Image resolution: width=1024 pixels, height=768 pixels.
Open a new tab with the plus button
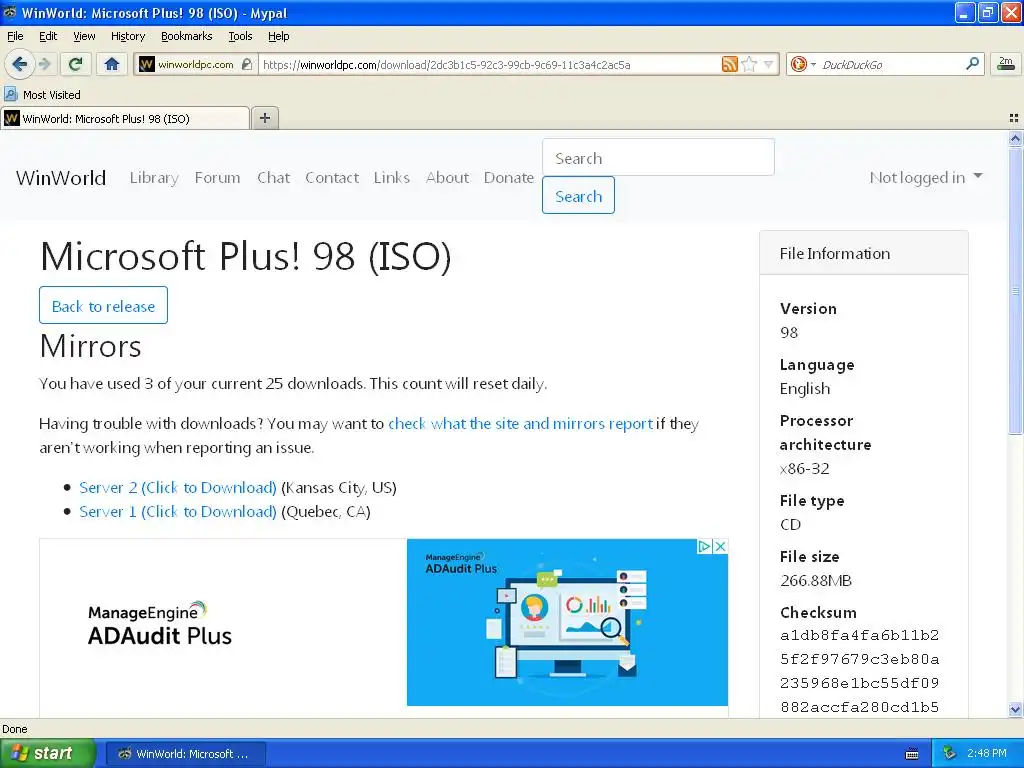pyautogui.click(x=264, y=118)
